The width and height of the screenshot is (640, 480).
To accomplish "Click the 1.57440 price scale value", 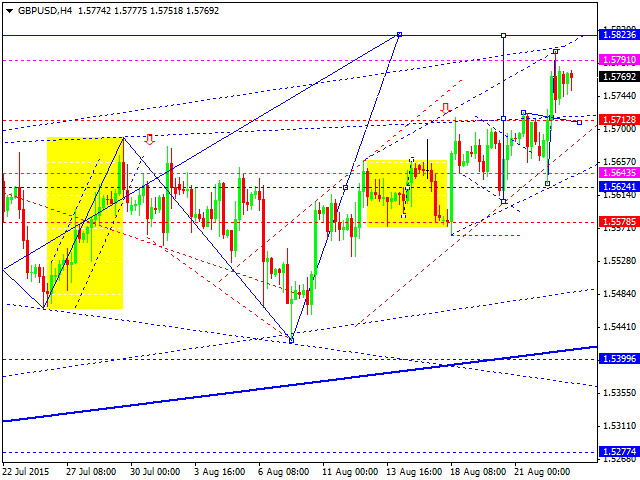I will [x=620, y=96].
